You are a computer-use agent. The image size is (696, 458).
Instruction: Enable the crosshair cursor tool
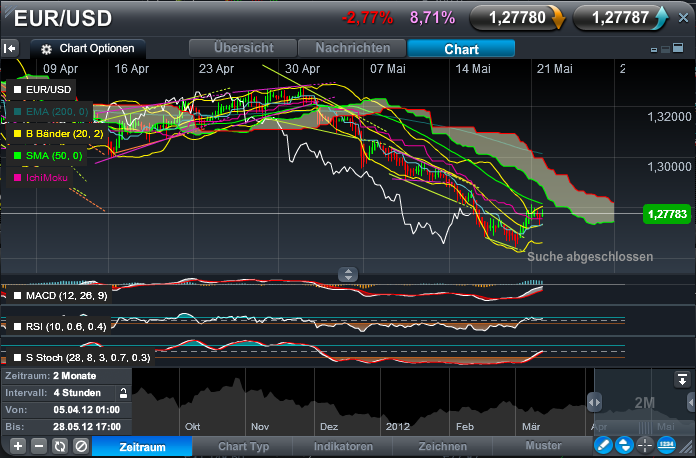645,445
